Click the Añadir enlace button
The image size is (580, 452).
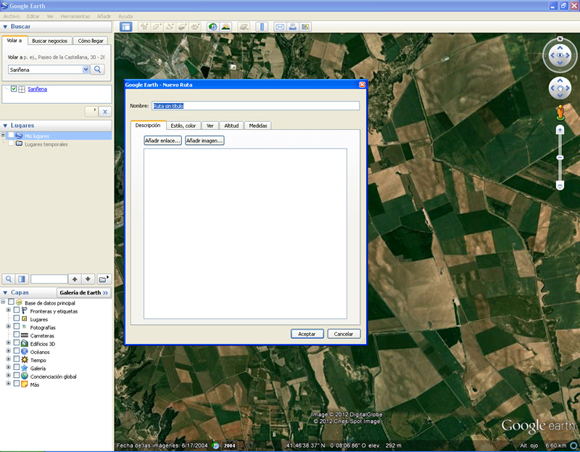coord(163,141)
